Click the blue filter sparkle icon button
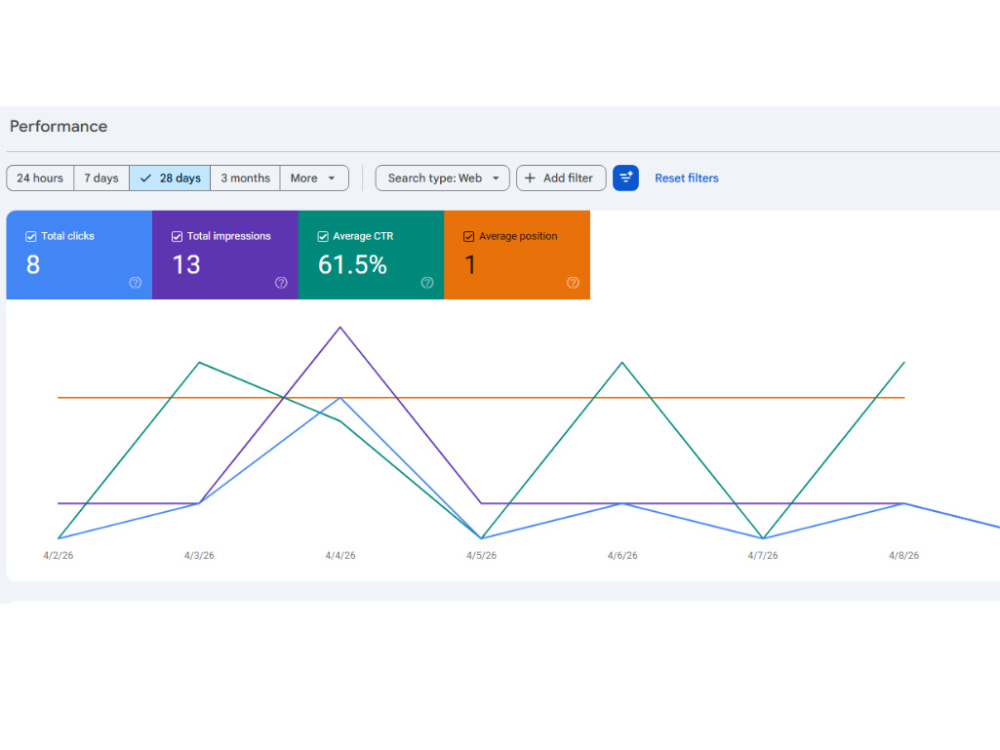1000x750 pixels. [626, 178]
